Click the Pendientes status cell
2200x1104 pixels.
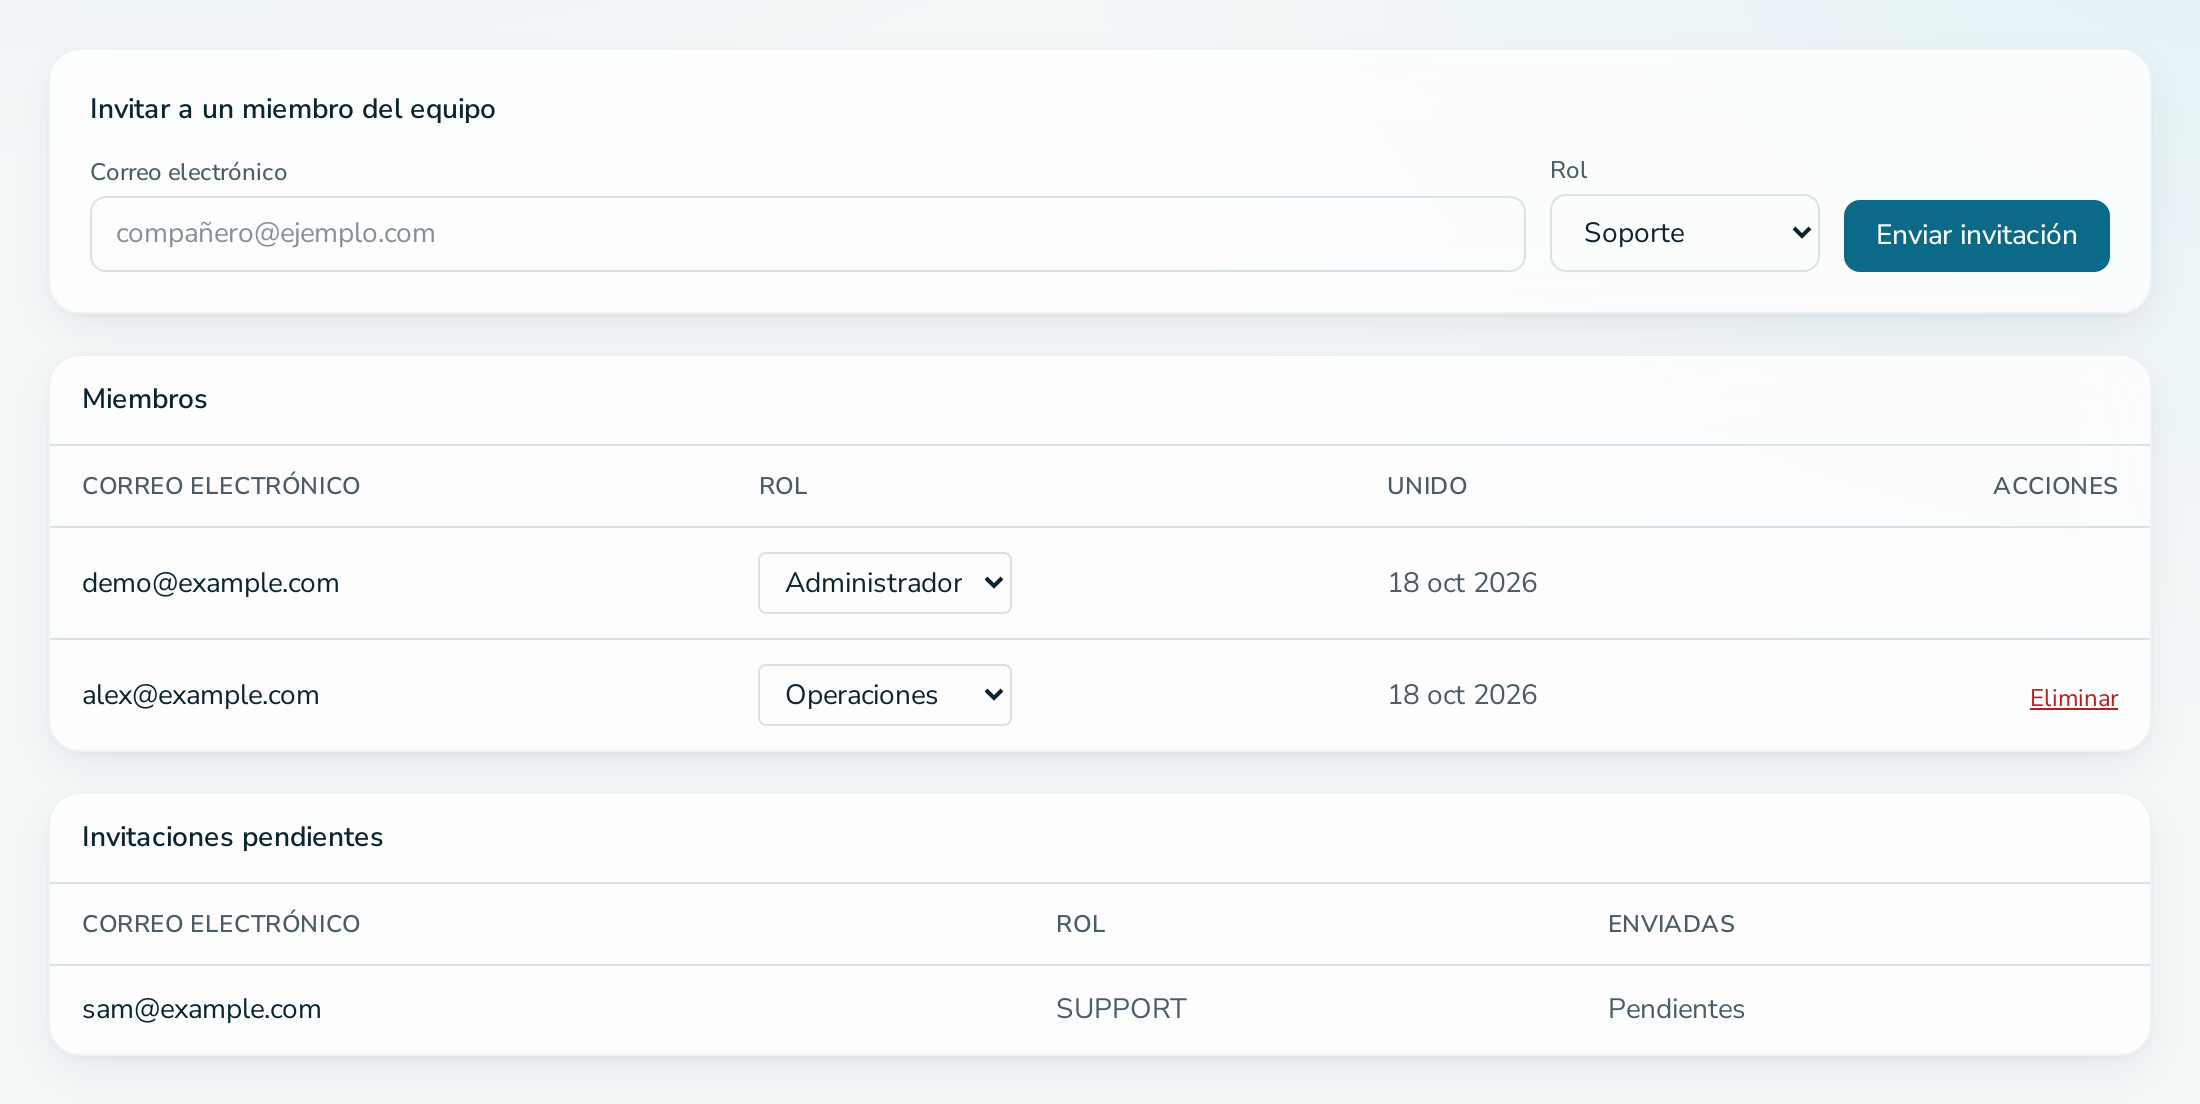pyautogui.click(x=1676, y=1009)
